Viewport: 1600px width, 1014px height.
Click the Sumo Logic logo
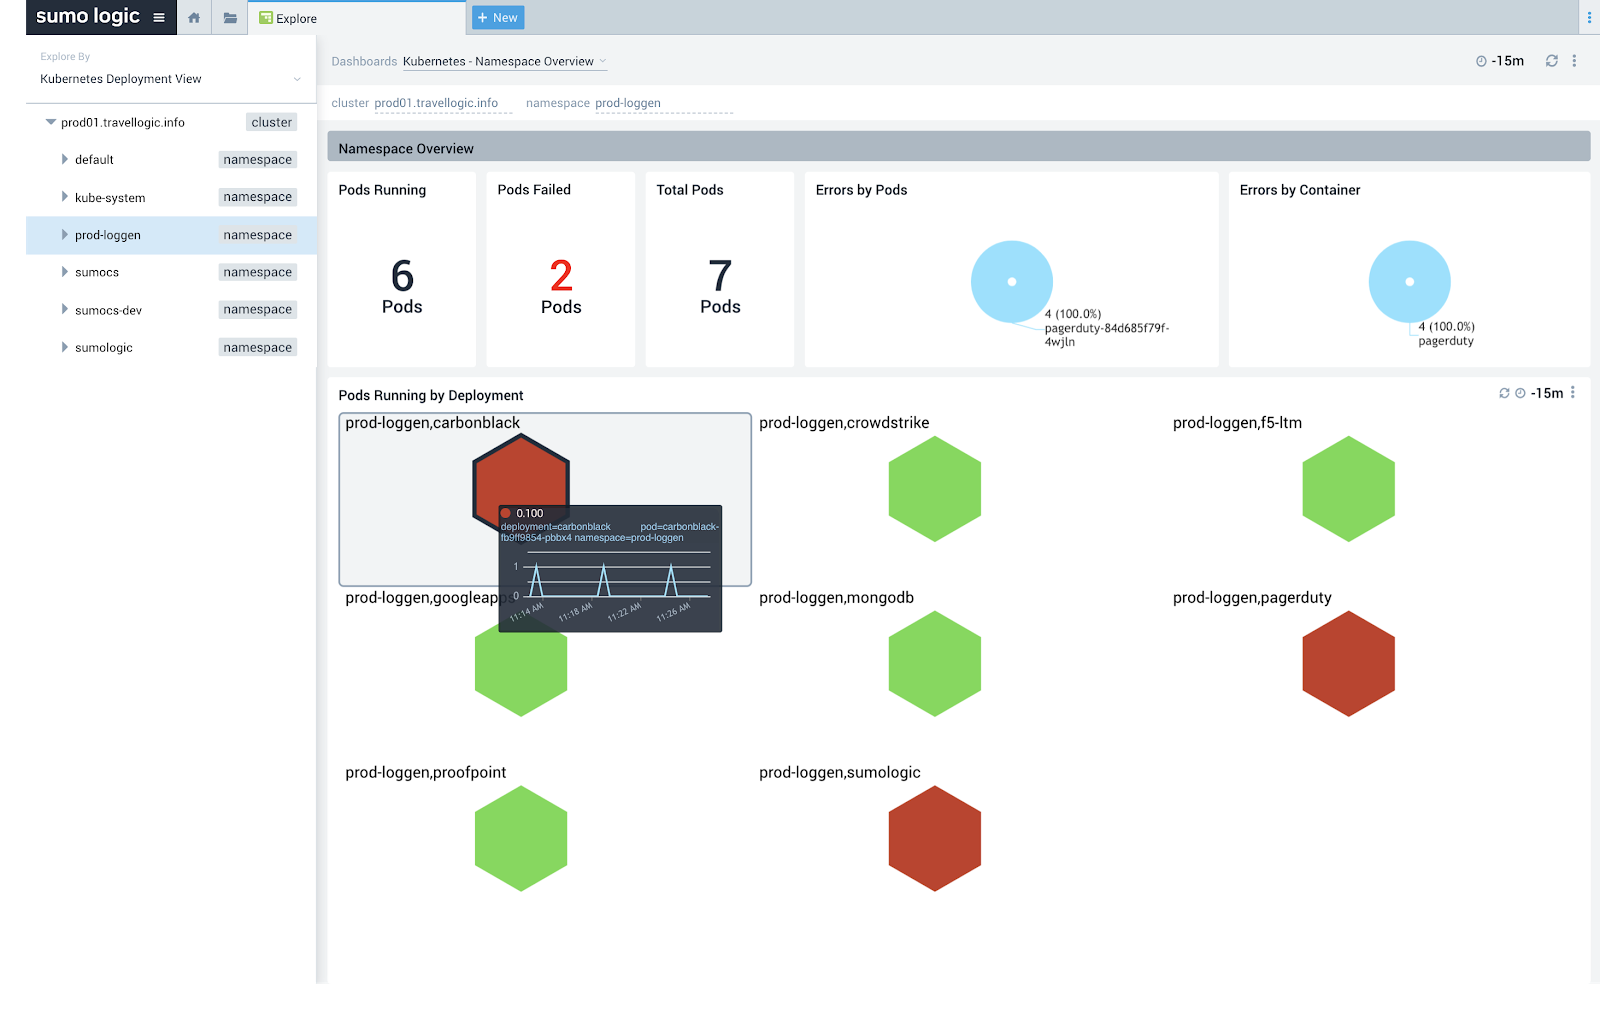88,16
